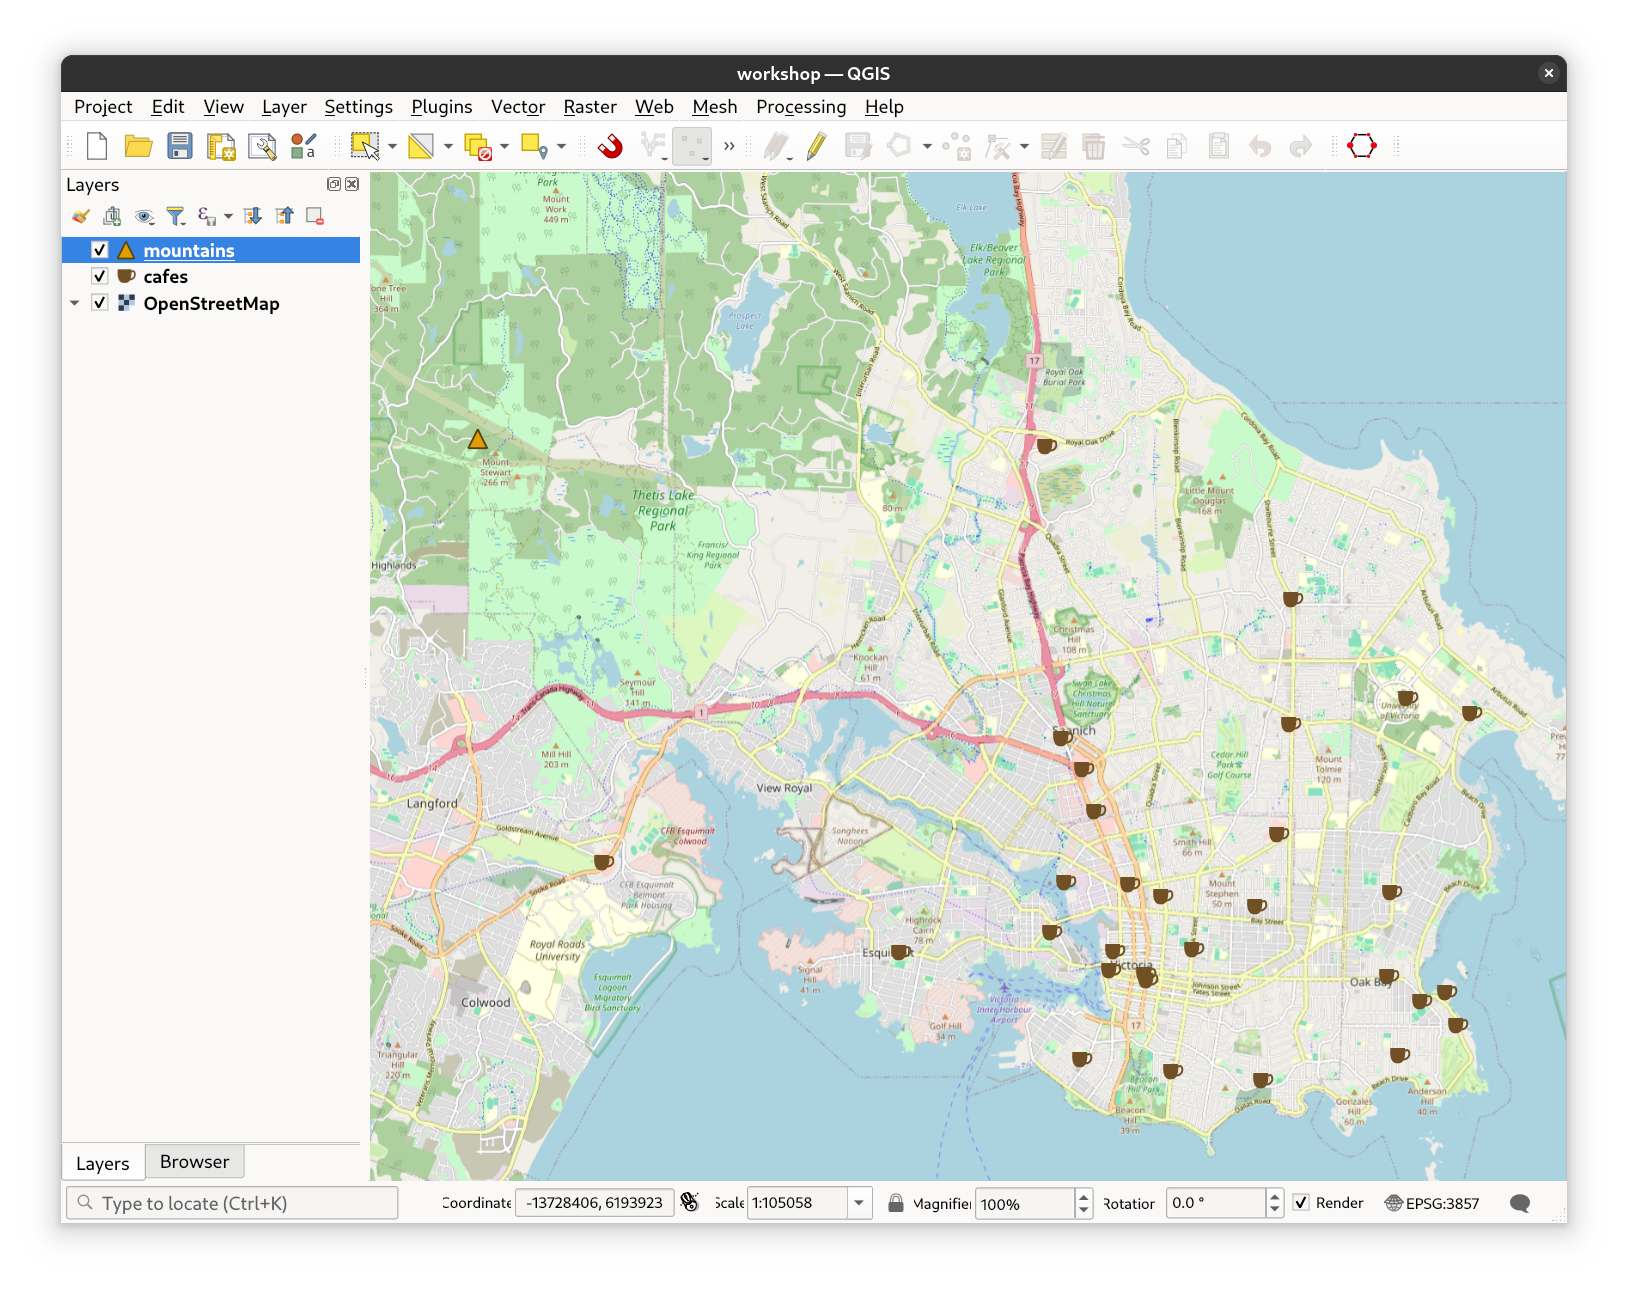Open the Scale dropdown arrow
Image resolution: width=1628 pixels, height=1290 pixels.
[x=859, y=1203]
